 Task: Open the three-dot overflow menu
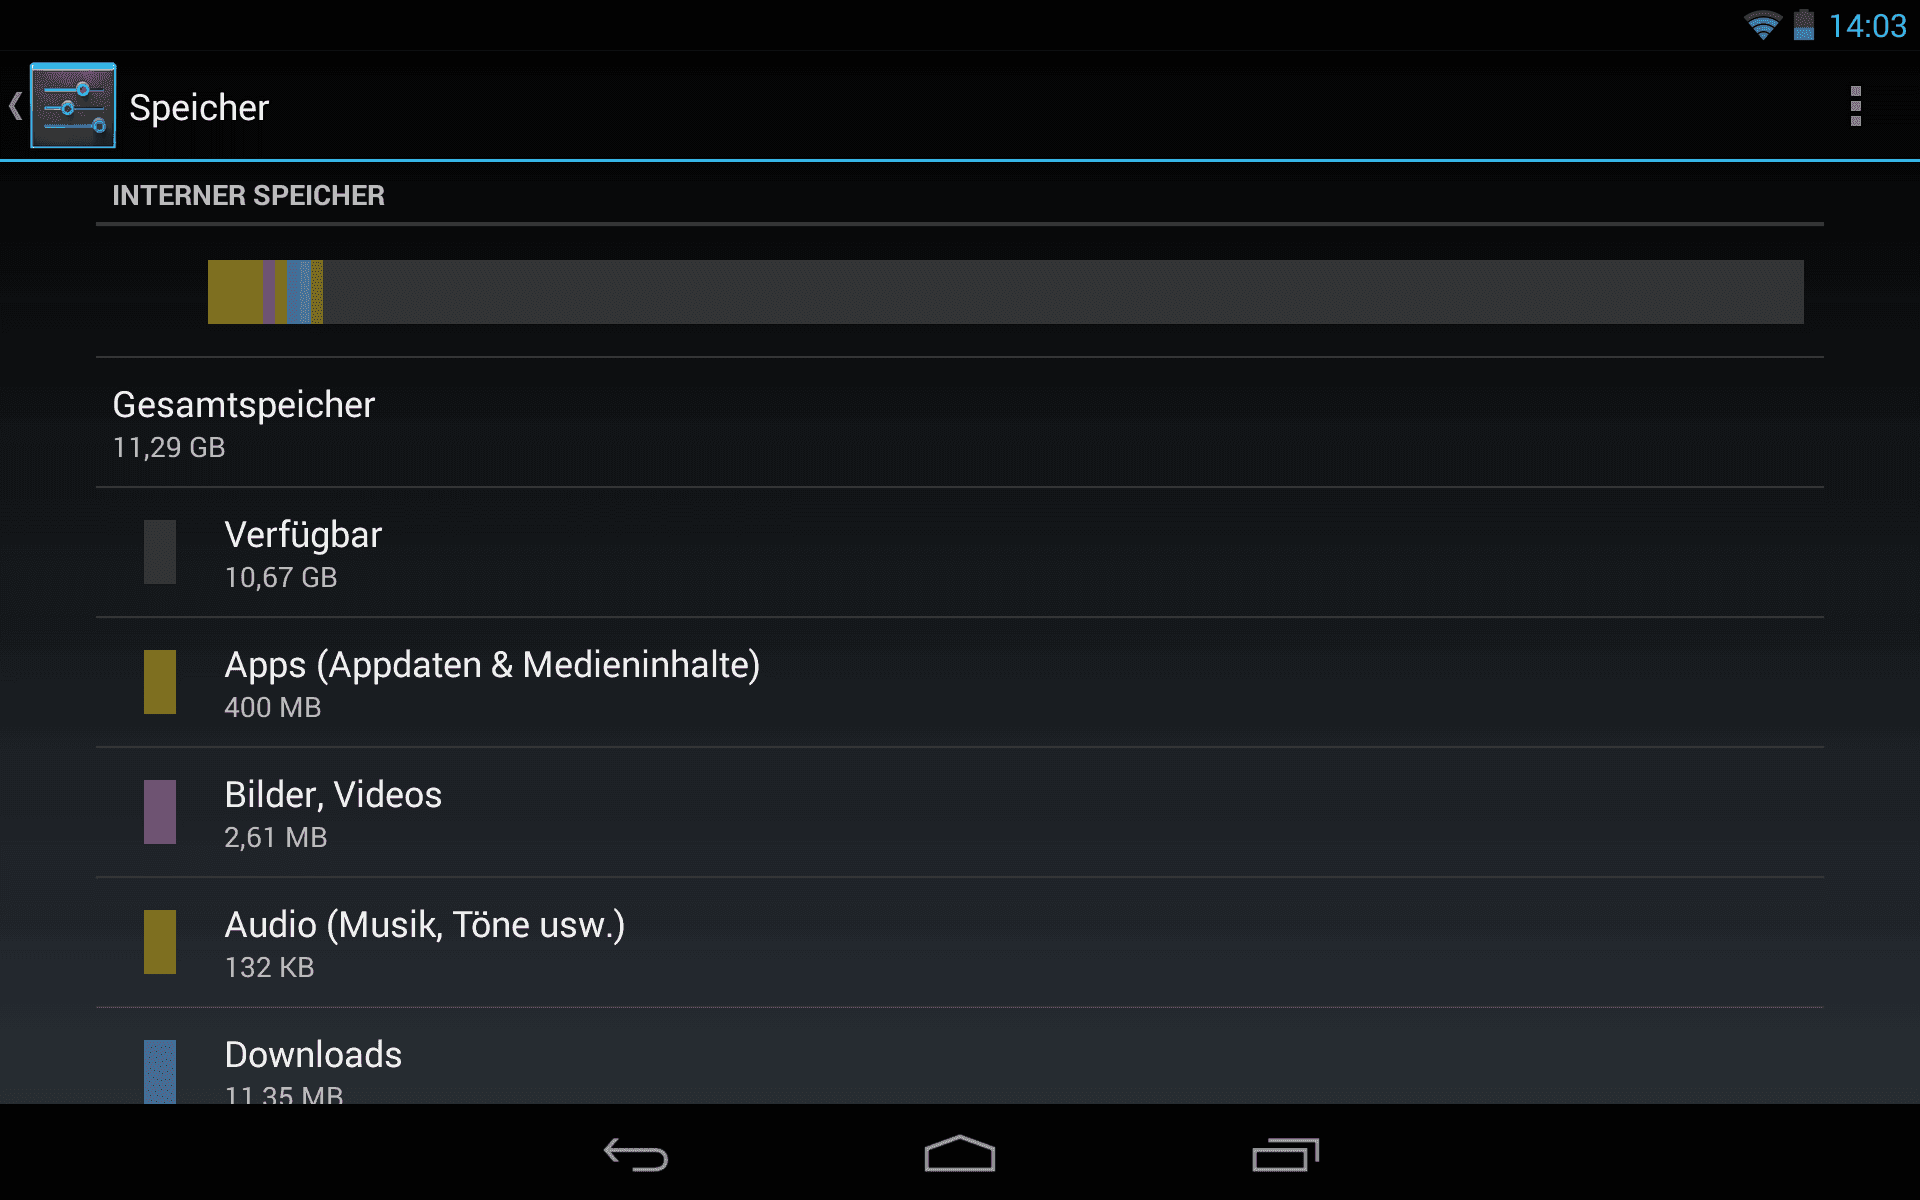click(x=1855, y=106)
